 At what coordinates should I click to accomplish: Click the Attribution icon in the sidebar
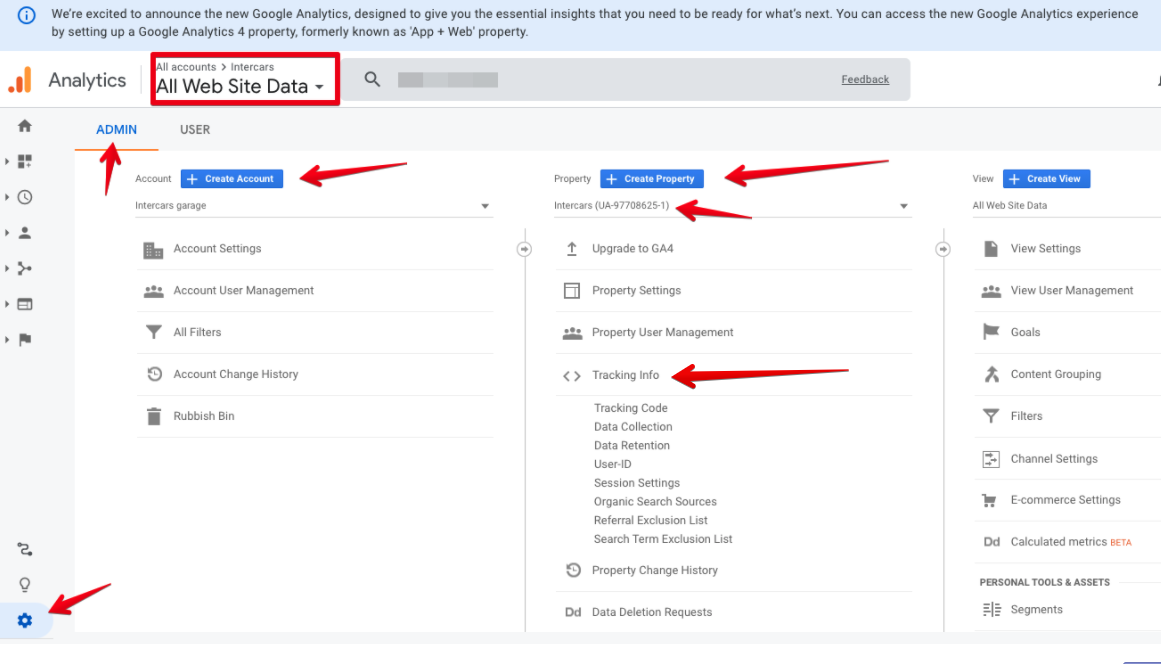(25, 549)
